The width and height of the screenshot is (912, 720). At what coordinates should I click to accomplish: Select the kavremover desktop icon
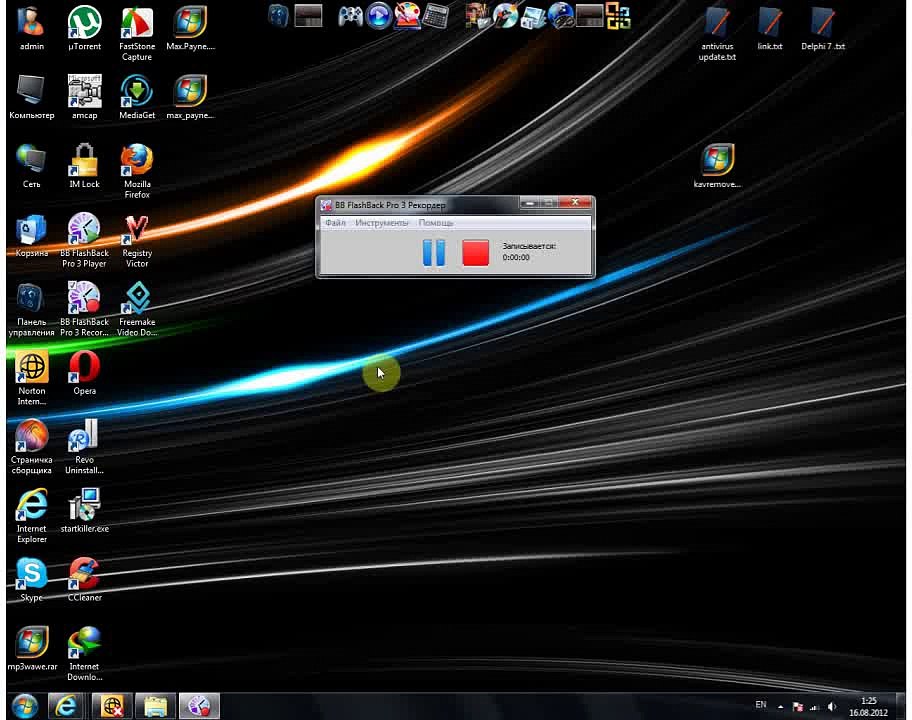coord(717,166)
